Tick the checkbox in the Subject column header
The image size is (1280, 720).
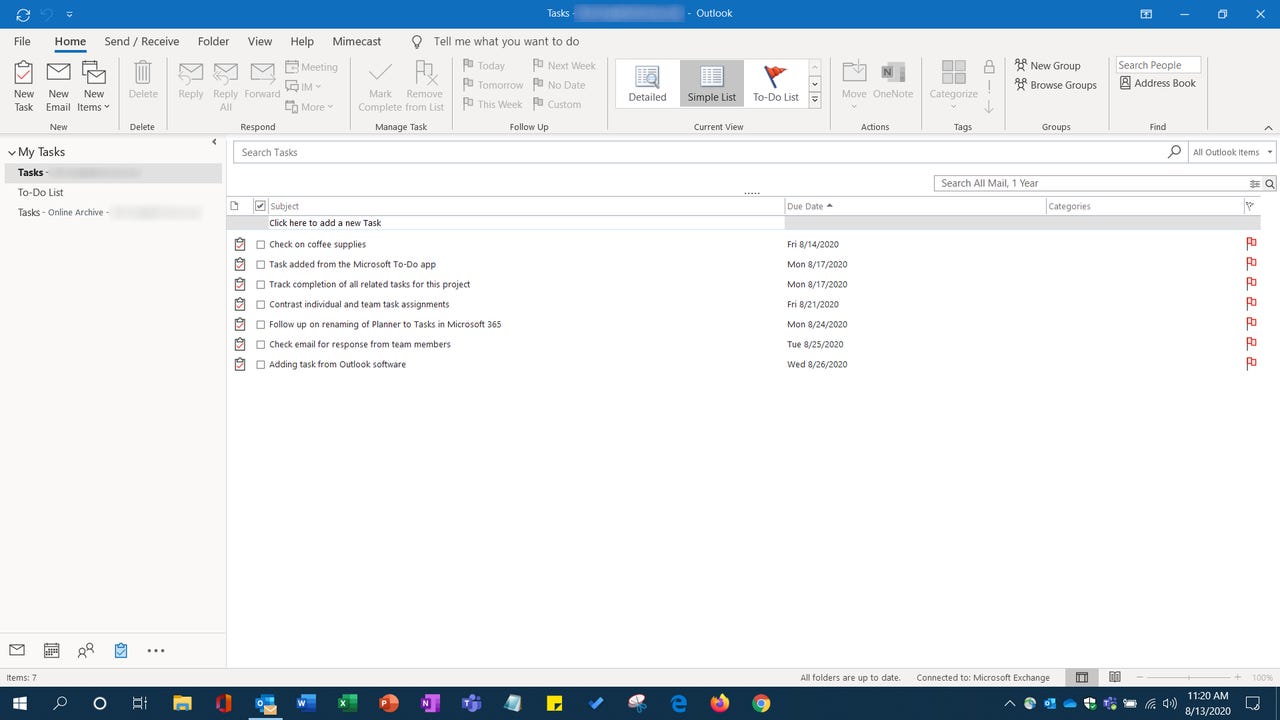[x=260, y=206]
